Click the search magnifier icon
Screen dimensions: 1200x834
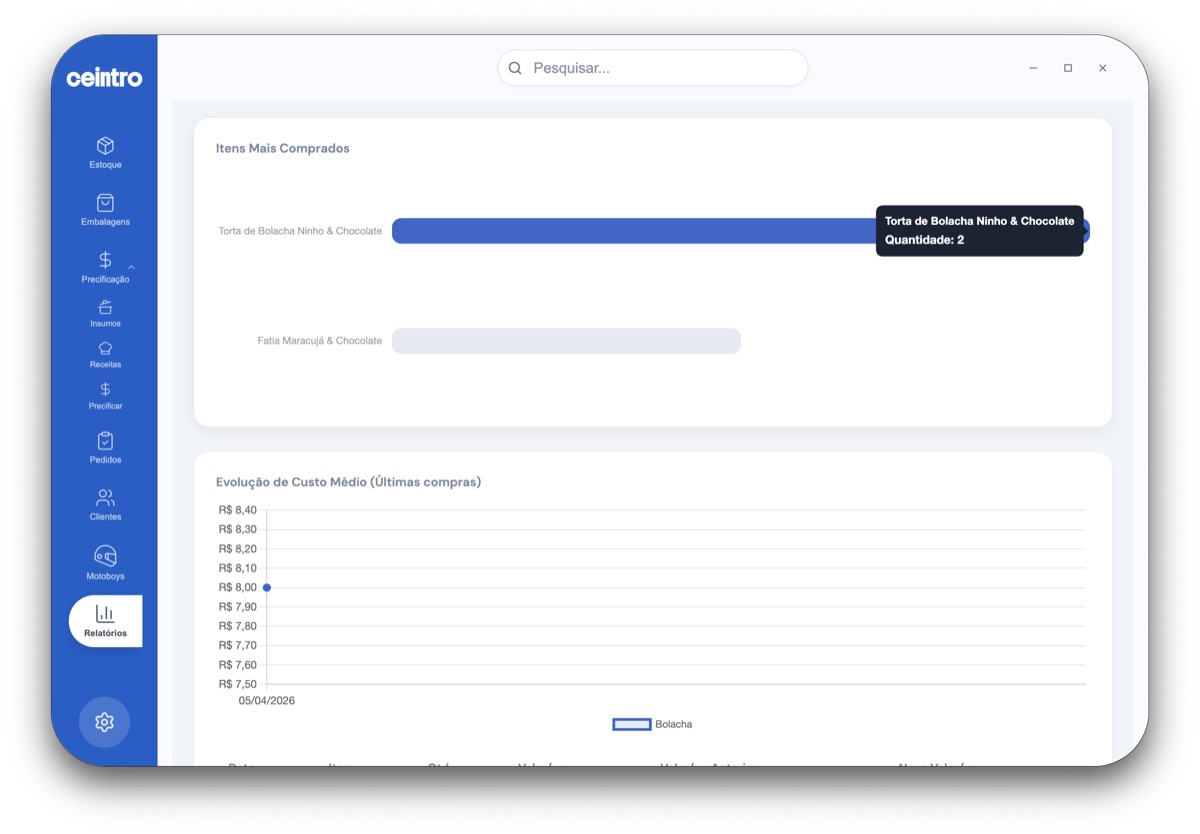tap(515, 68)
